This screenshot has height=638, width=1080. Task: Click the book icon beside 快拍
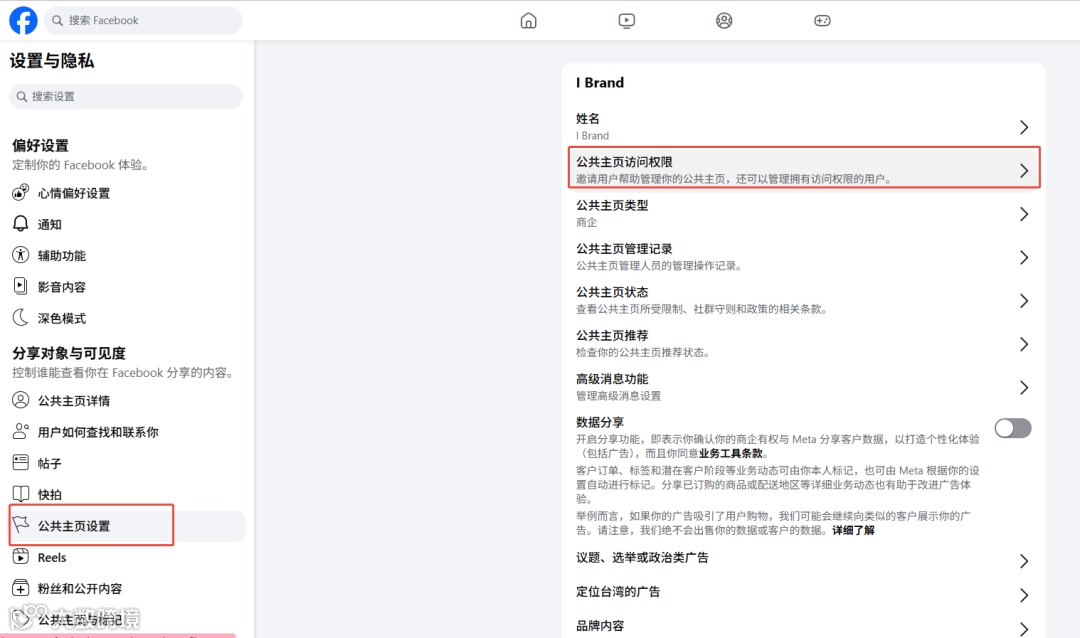(x=21, y=493)
